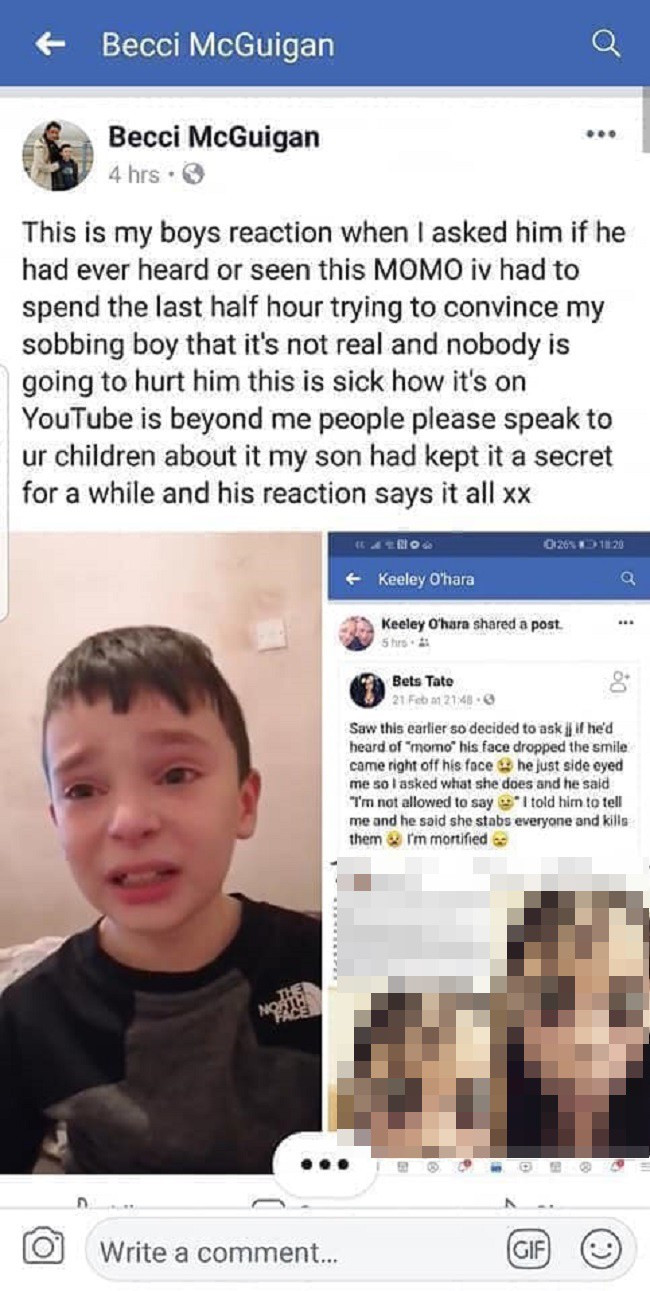650x1291 pixels.
Task: Tap the 4 hrs timestamp
Action: pos(133,175)
